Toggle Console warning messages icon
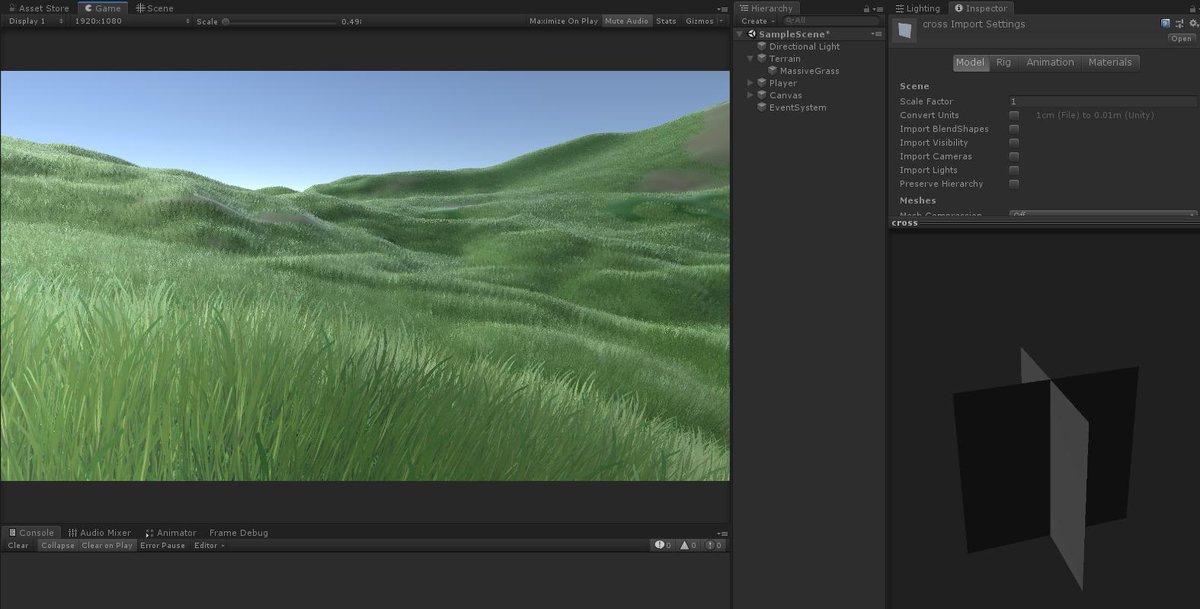 point(688,546)
